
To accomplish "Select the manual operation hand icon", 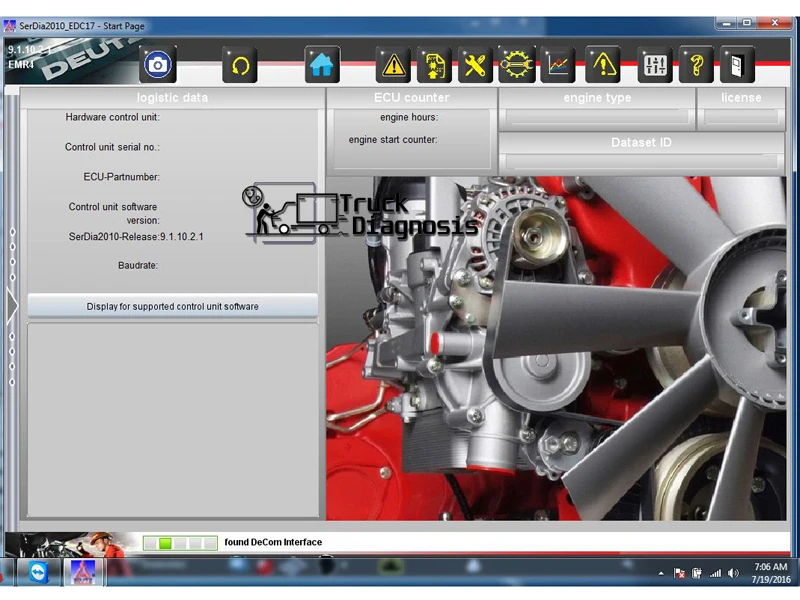I will [x=434, y=64].
